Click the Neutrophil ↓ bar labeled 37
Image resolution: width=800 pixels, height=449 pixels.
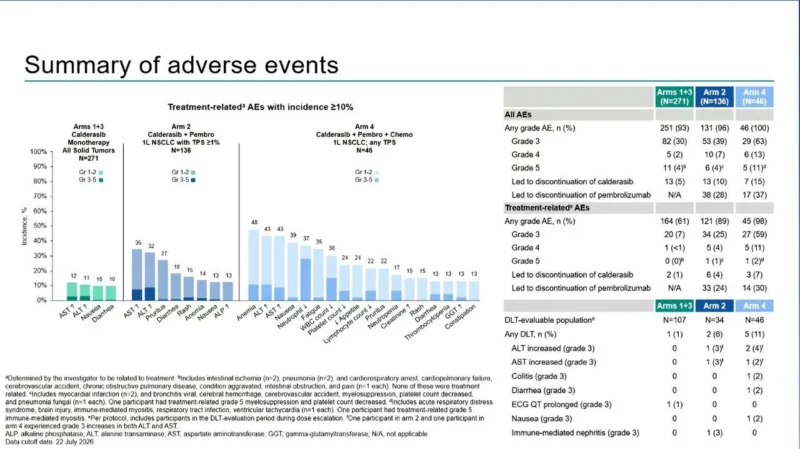[x=306, y=273]
